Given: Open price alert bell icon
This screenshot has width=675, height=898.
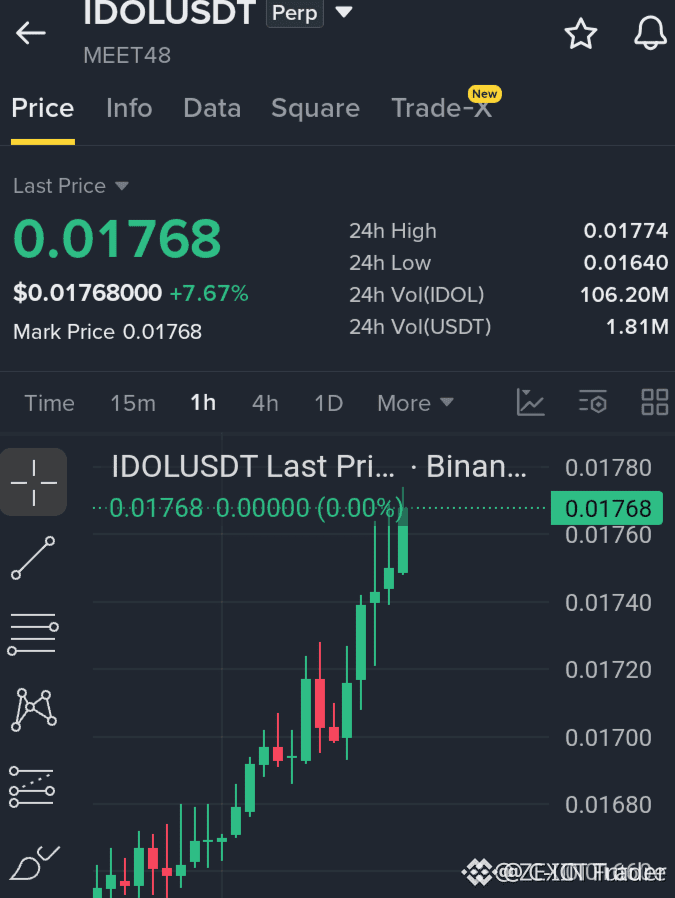Looking at the screenshot, I should (x=650, y=33).
